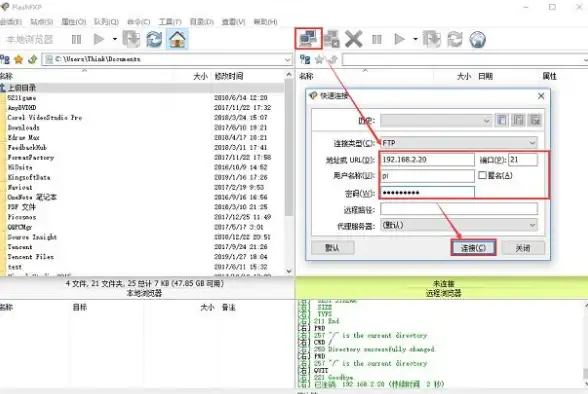This screenshot has height=394, width=588.
Task: Open the Sites menu (S)
Action: coord(42,22)
